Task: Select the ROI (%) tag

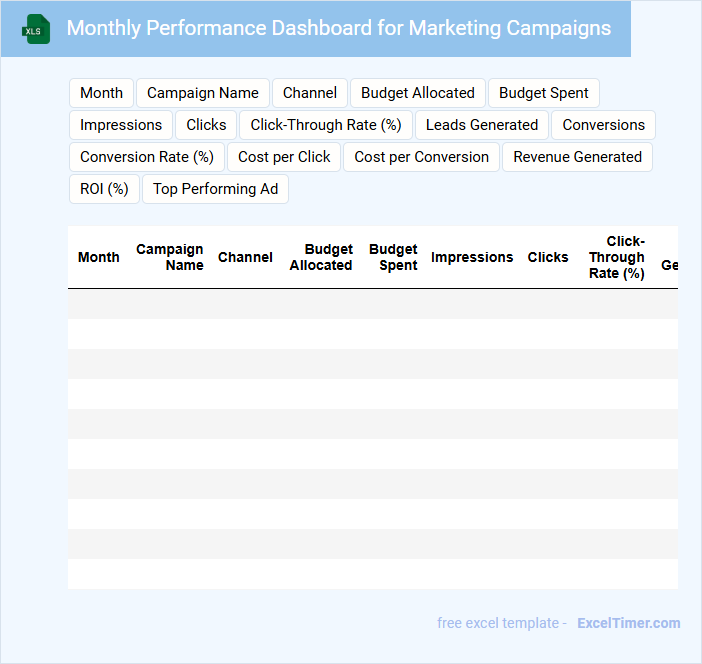Action: coord(104,189)
